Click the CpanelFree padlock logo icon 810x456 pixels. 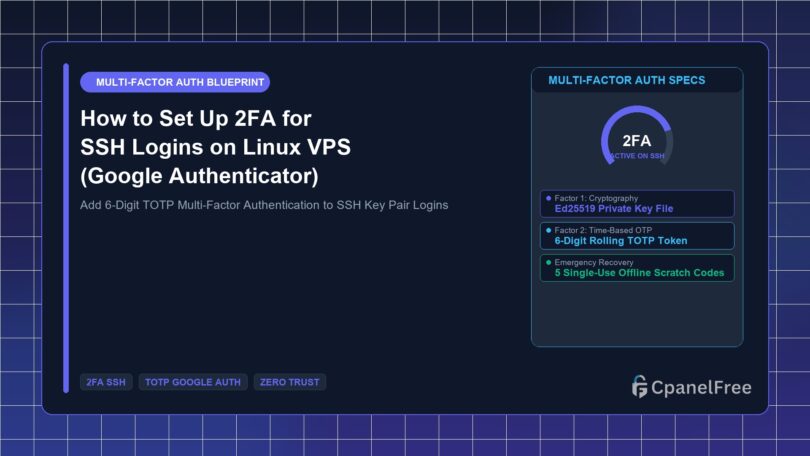(640, 387)
